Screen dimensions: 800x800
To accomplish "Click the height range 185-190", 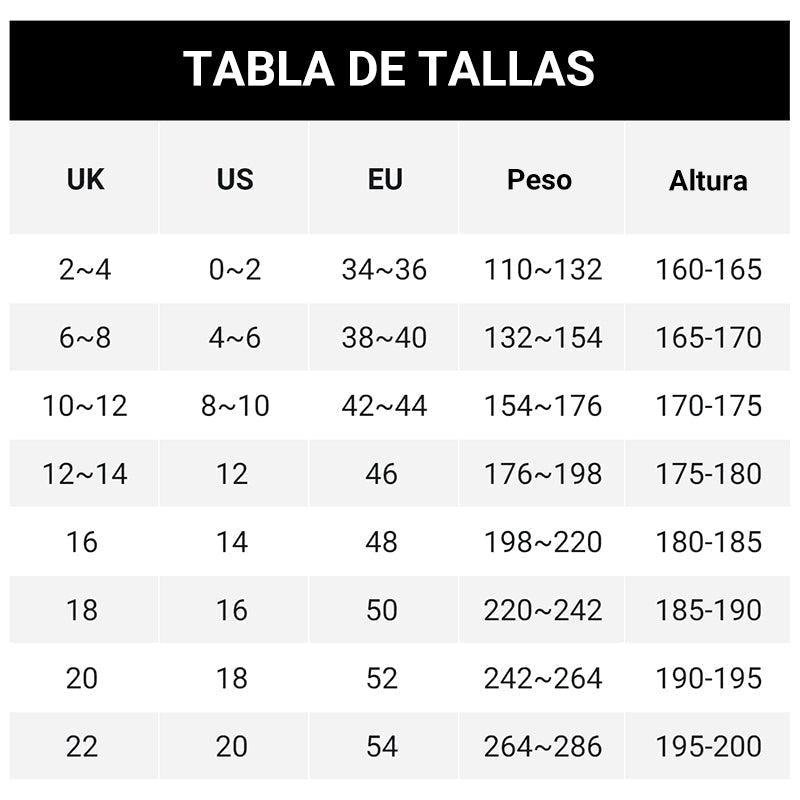I will pyautogui.click(x=708, y=610).
